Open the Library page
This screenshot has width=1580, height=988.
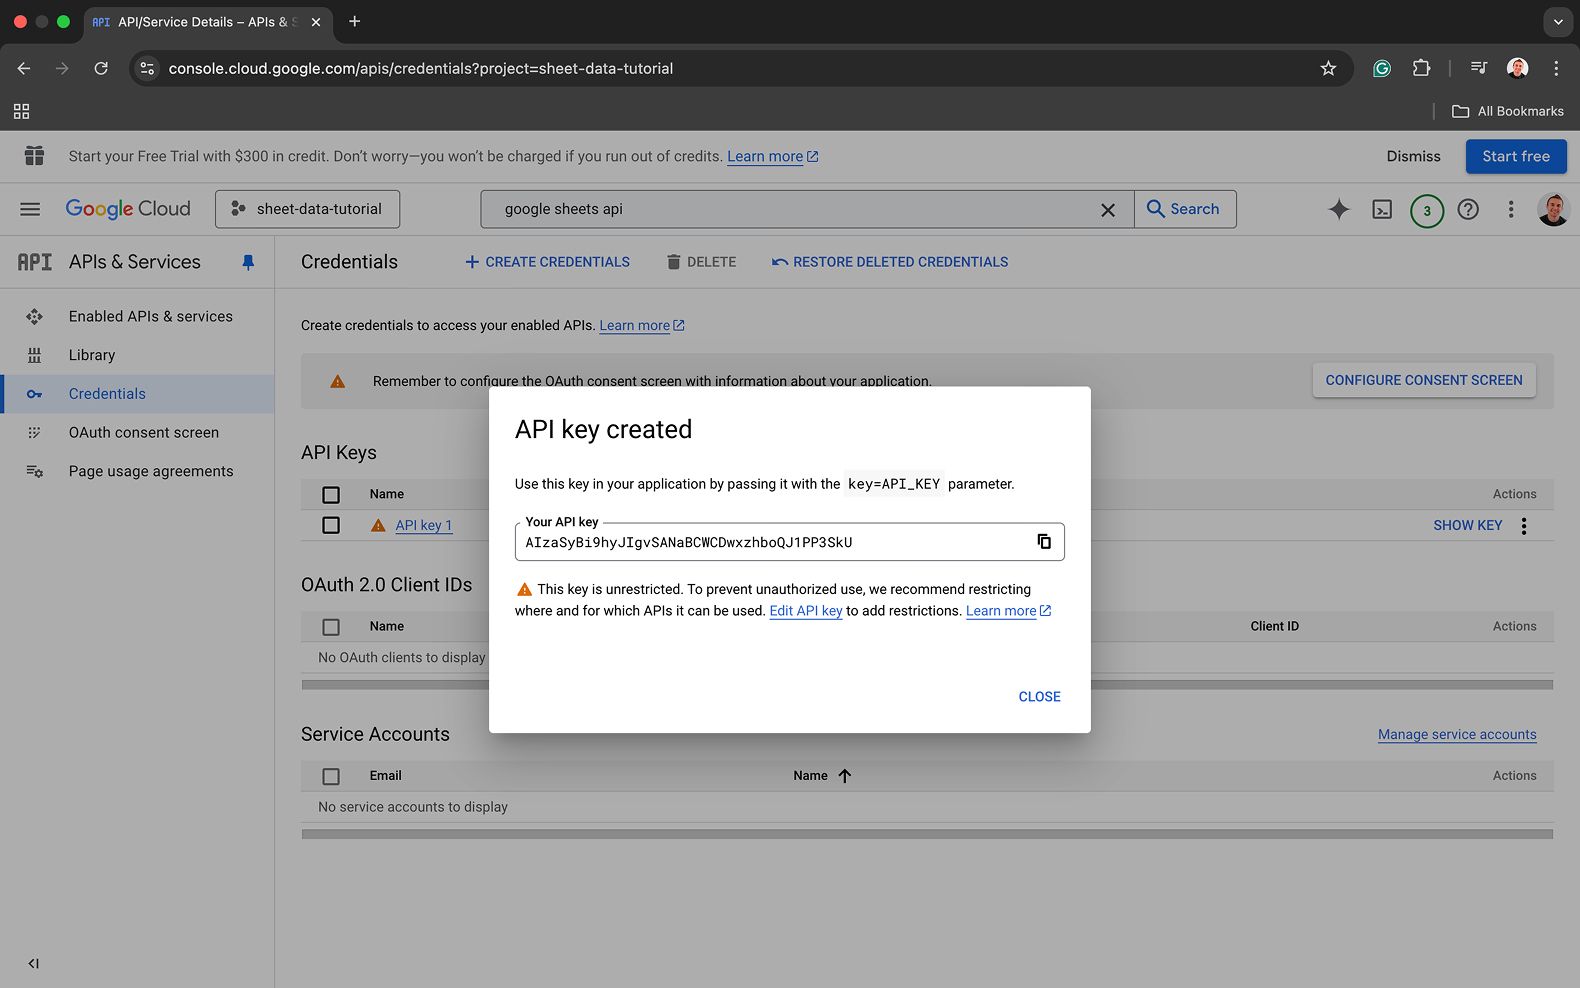(x=137, y=355)
